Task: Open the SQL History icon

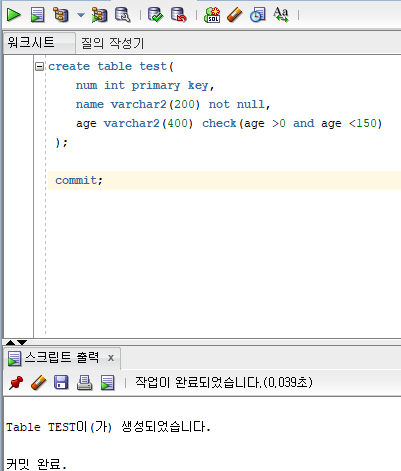Action: [257, 15]
